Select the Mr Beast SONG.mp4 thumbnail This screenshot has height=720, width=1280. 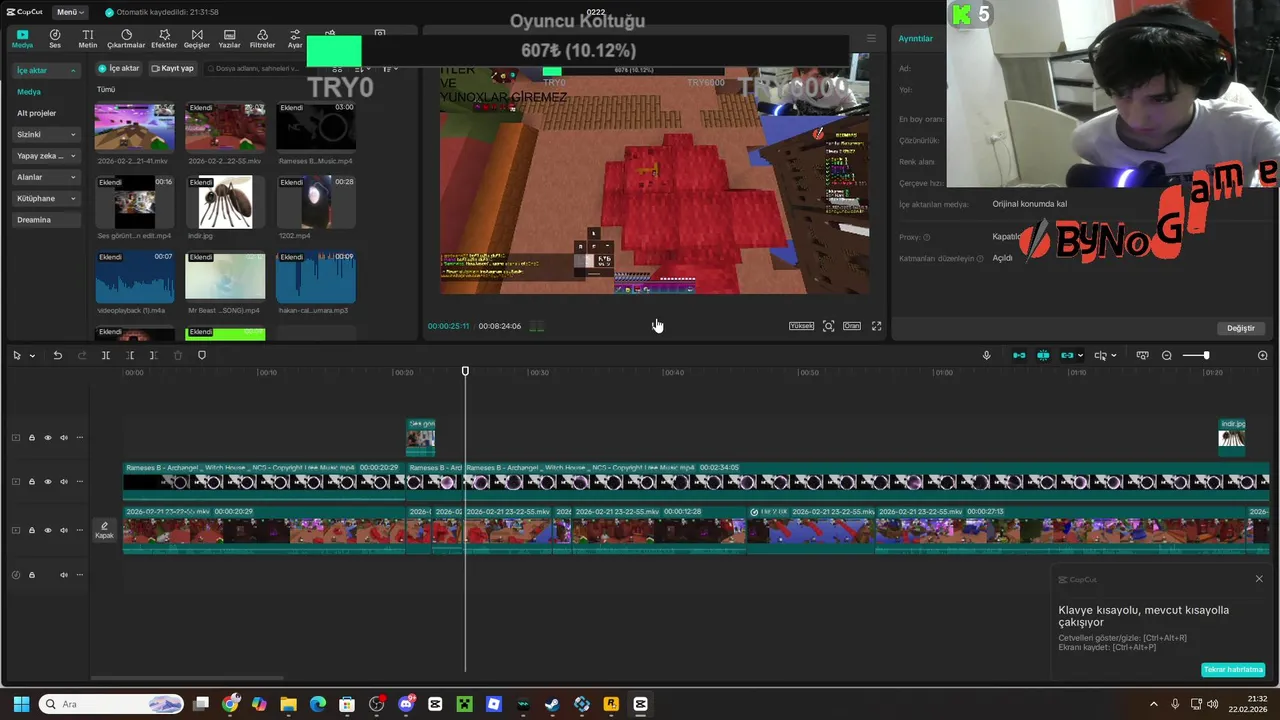click(225, 277)
